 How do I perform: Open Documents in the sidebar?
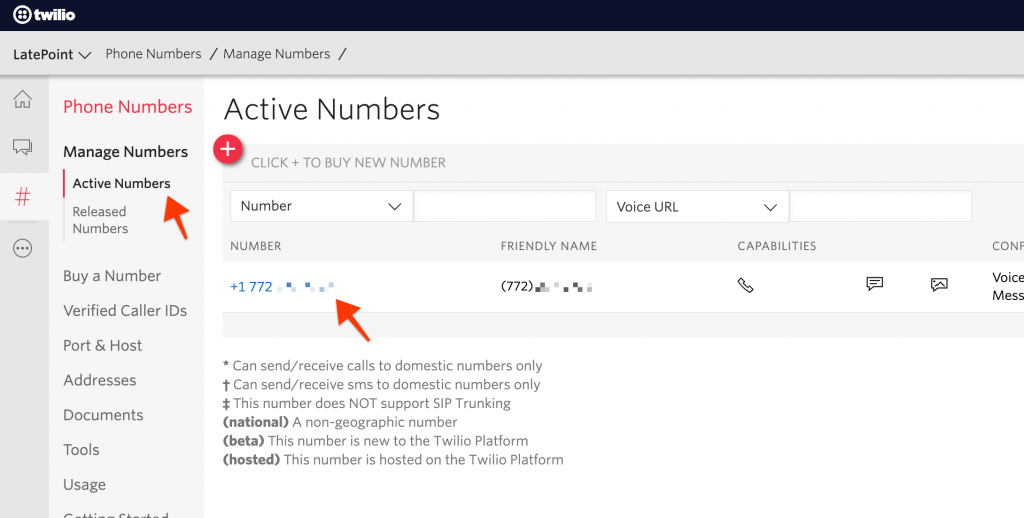tap(103, 415)
